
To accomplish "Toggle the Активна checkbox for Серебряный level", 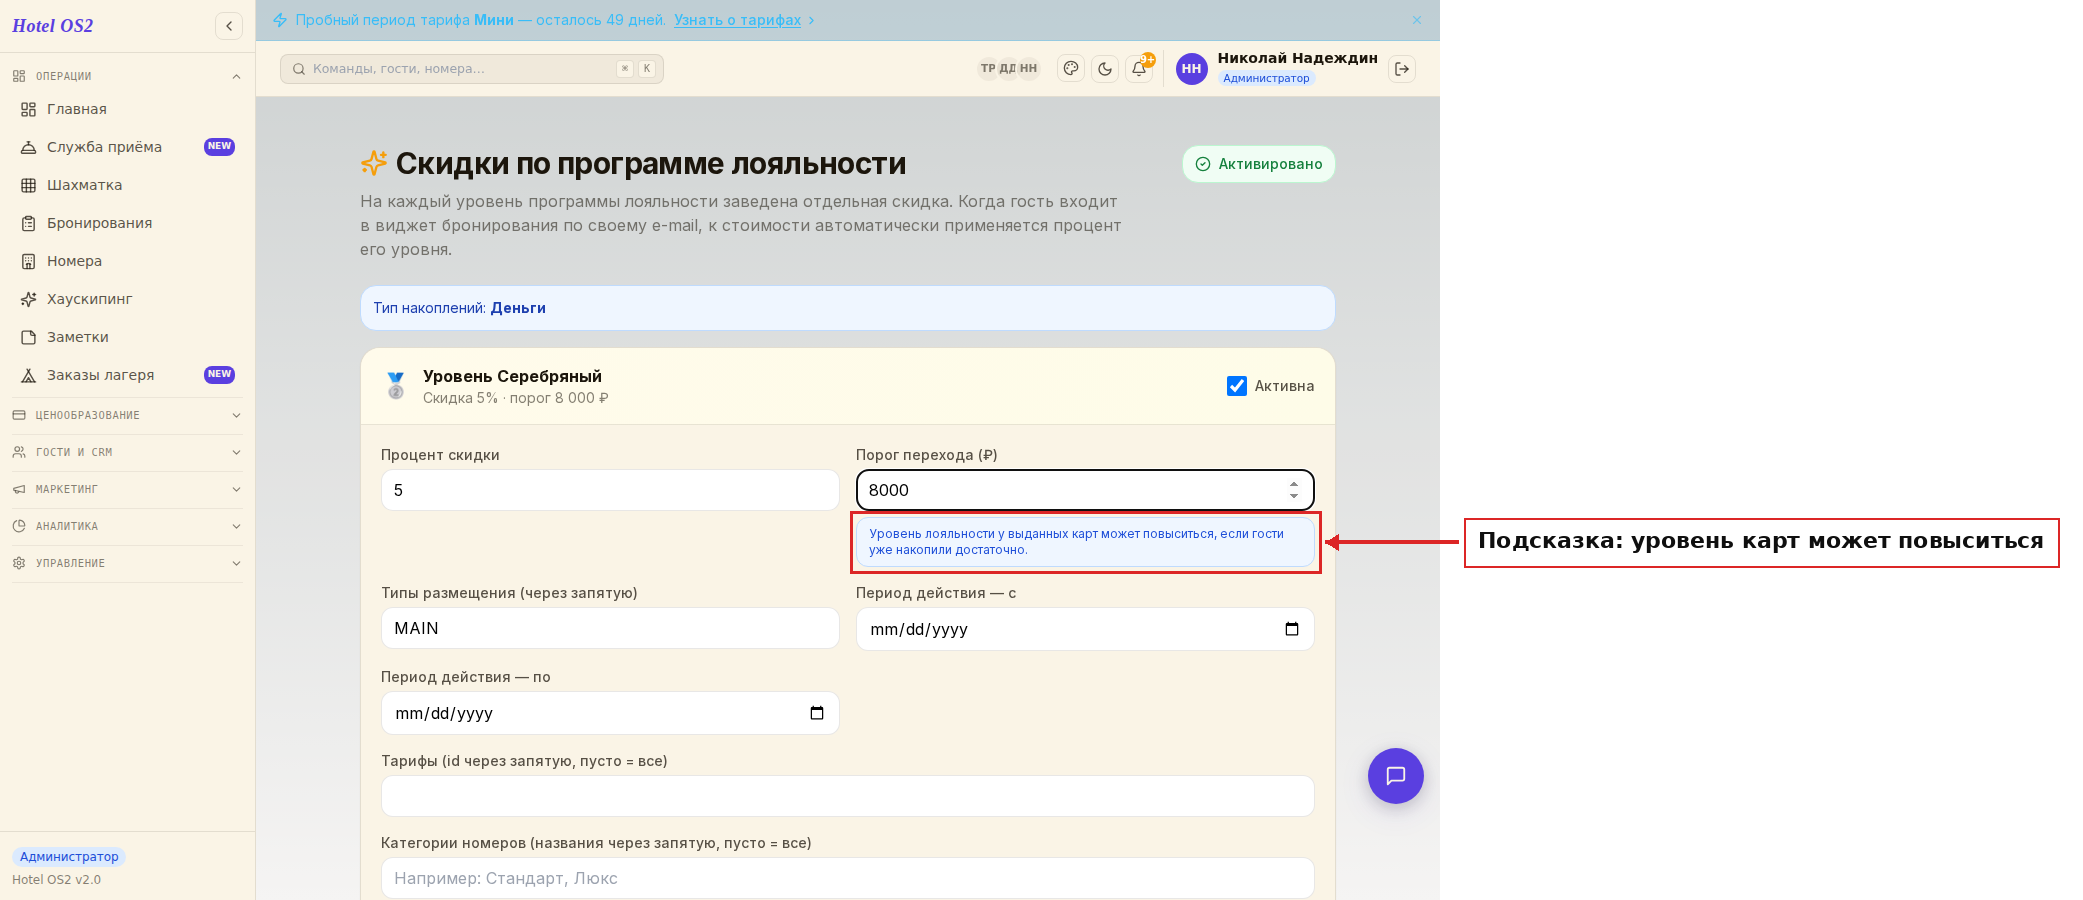I will point(1237,386).
